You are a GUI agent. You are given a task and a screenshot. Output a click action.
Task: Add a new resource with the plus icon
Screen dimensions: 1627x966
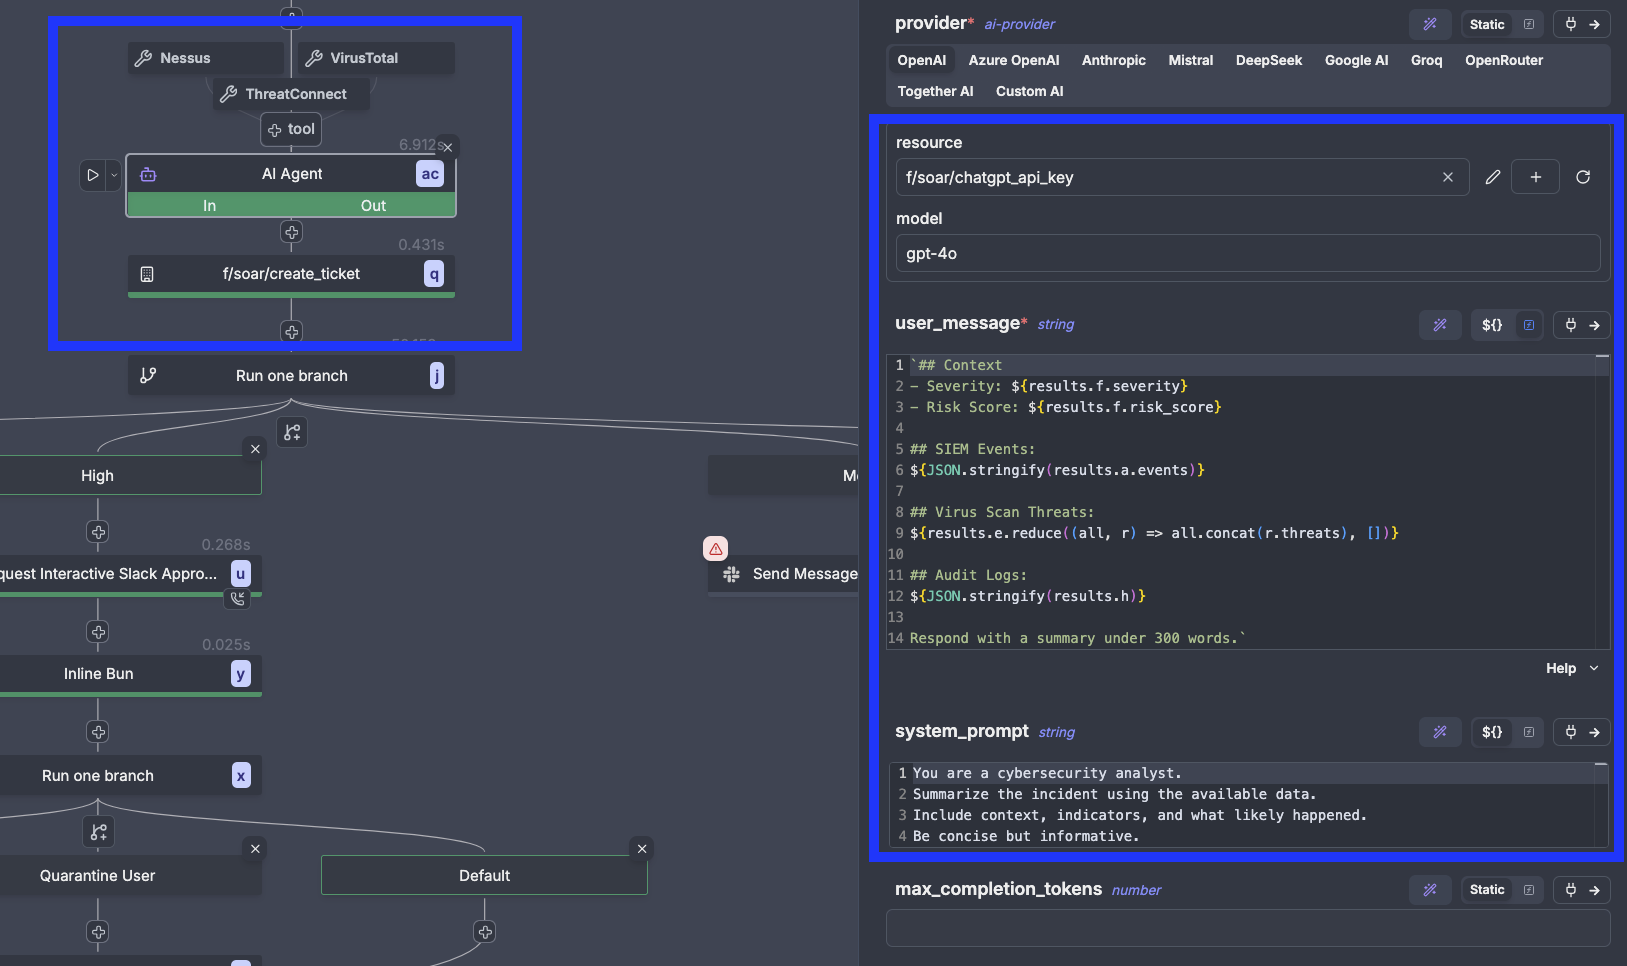pos(1535,177)
